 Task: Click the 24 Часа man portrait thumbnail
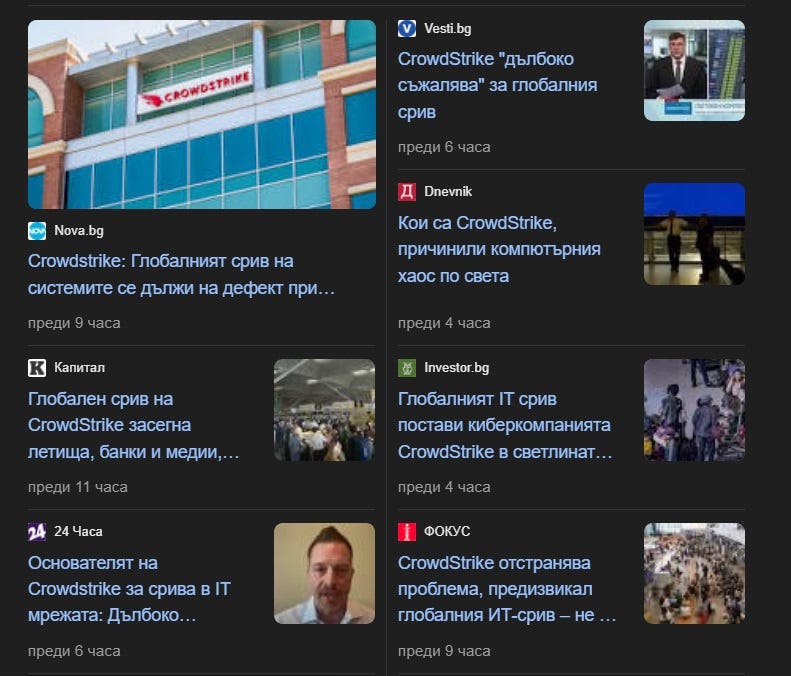pyautogui.click(x=324, y=574)
